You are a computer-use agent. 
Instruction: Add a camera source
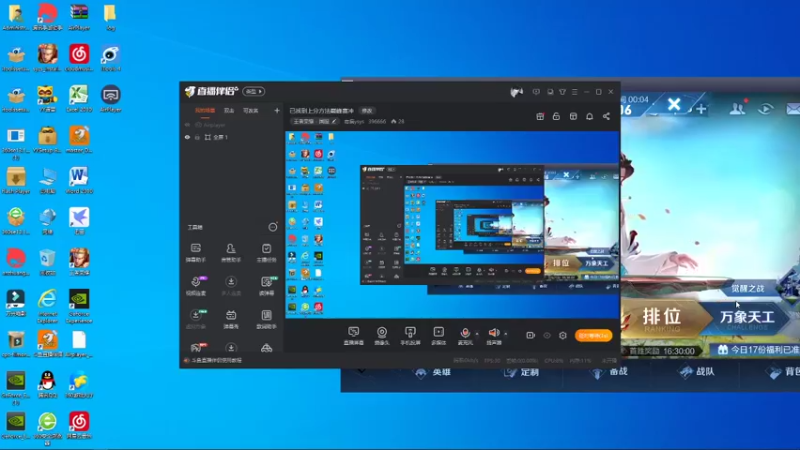[382, 336]
